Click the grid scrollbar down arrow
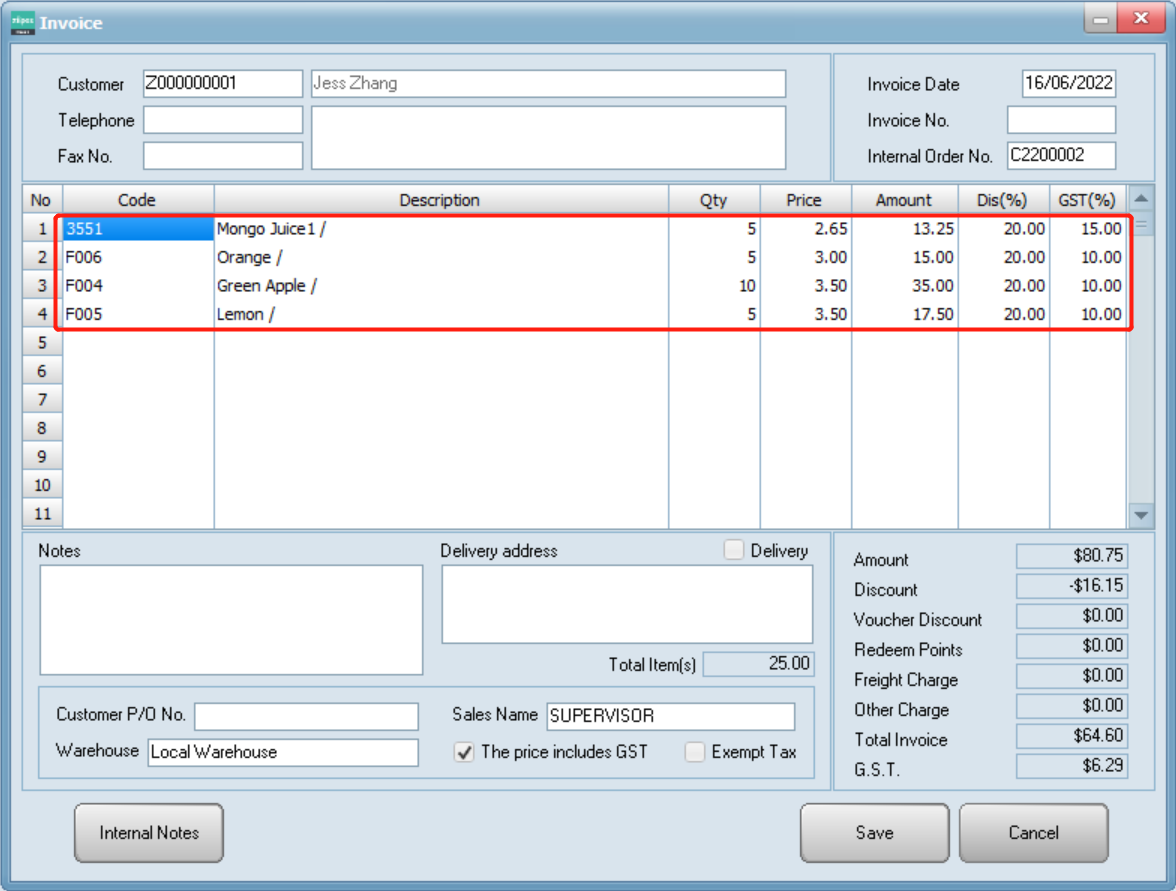 click(1140, 513)
